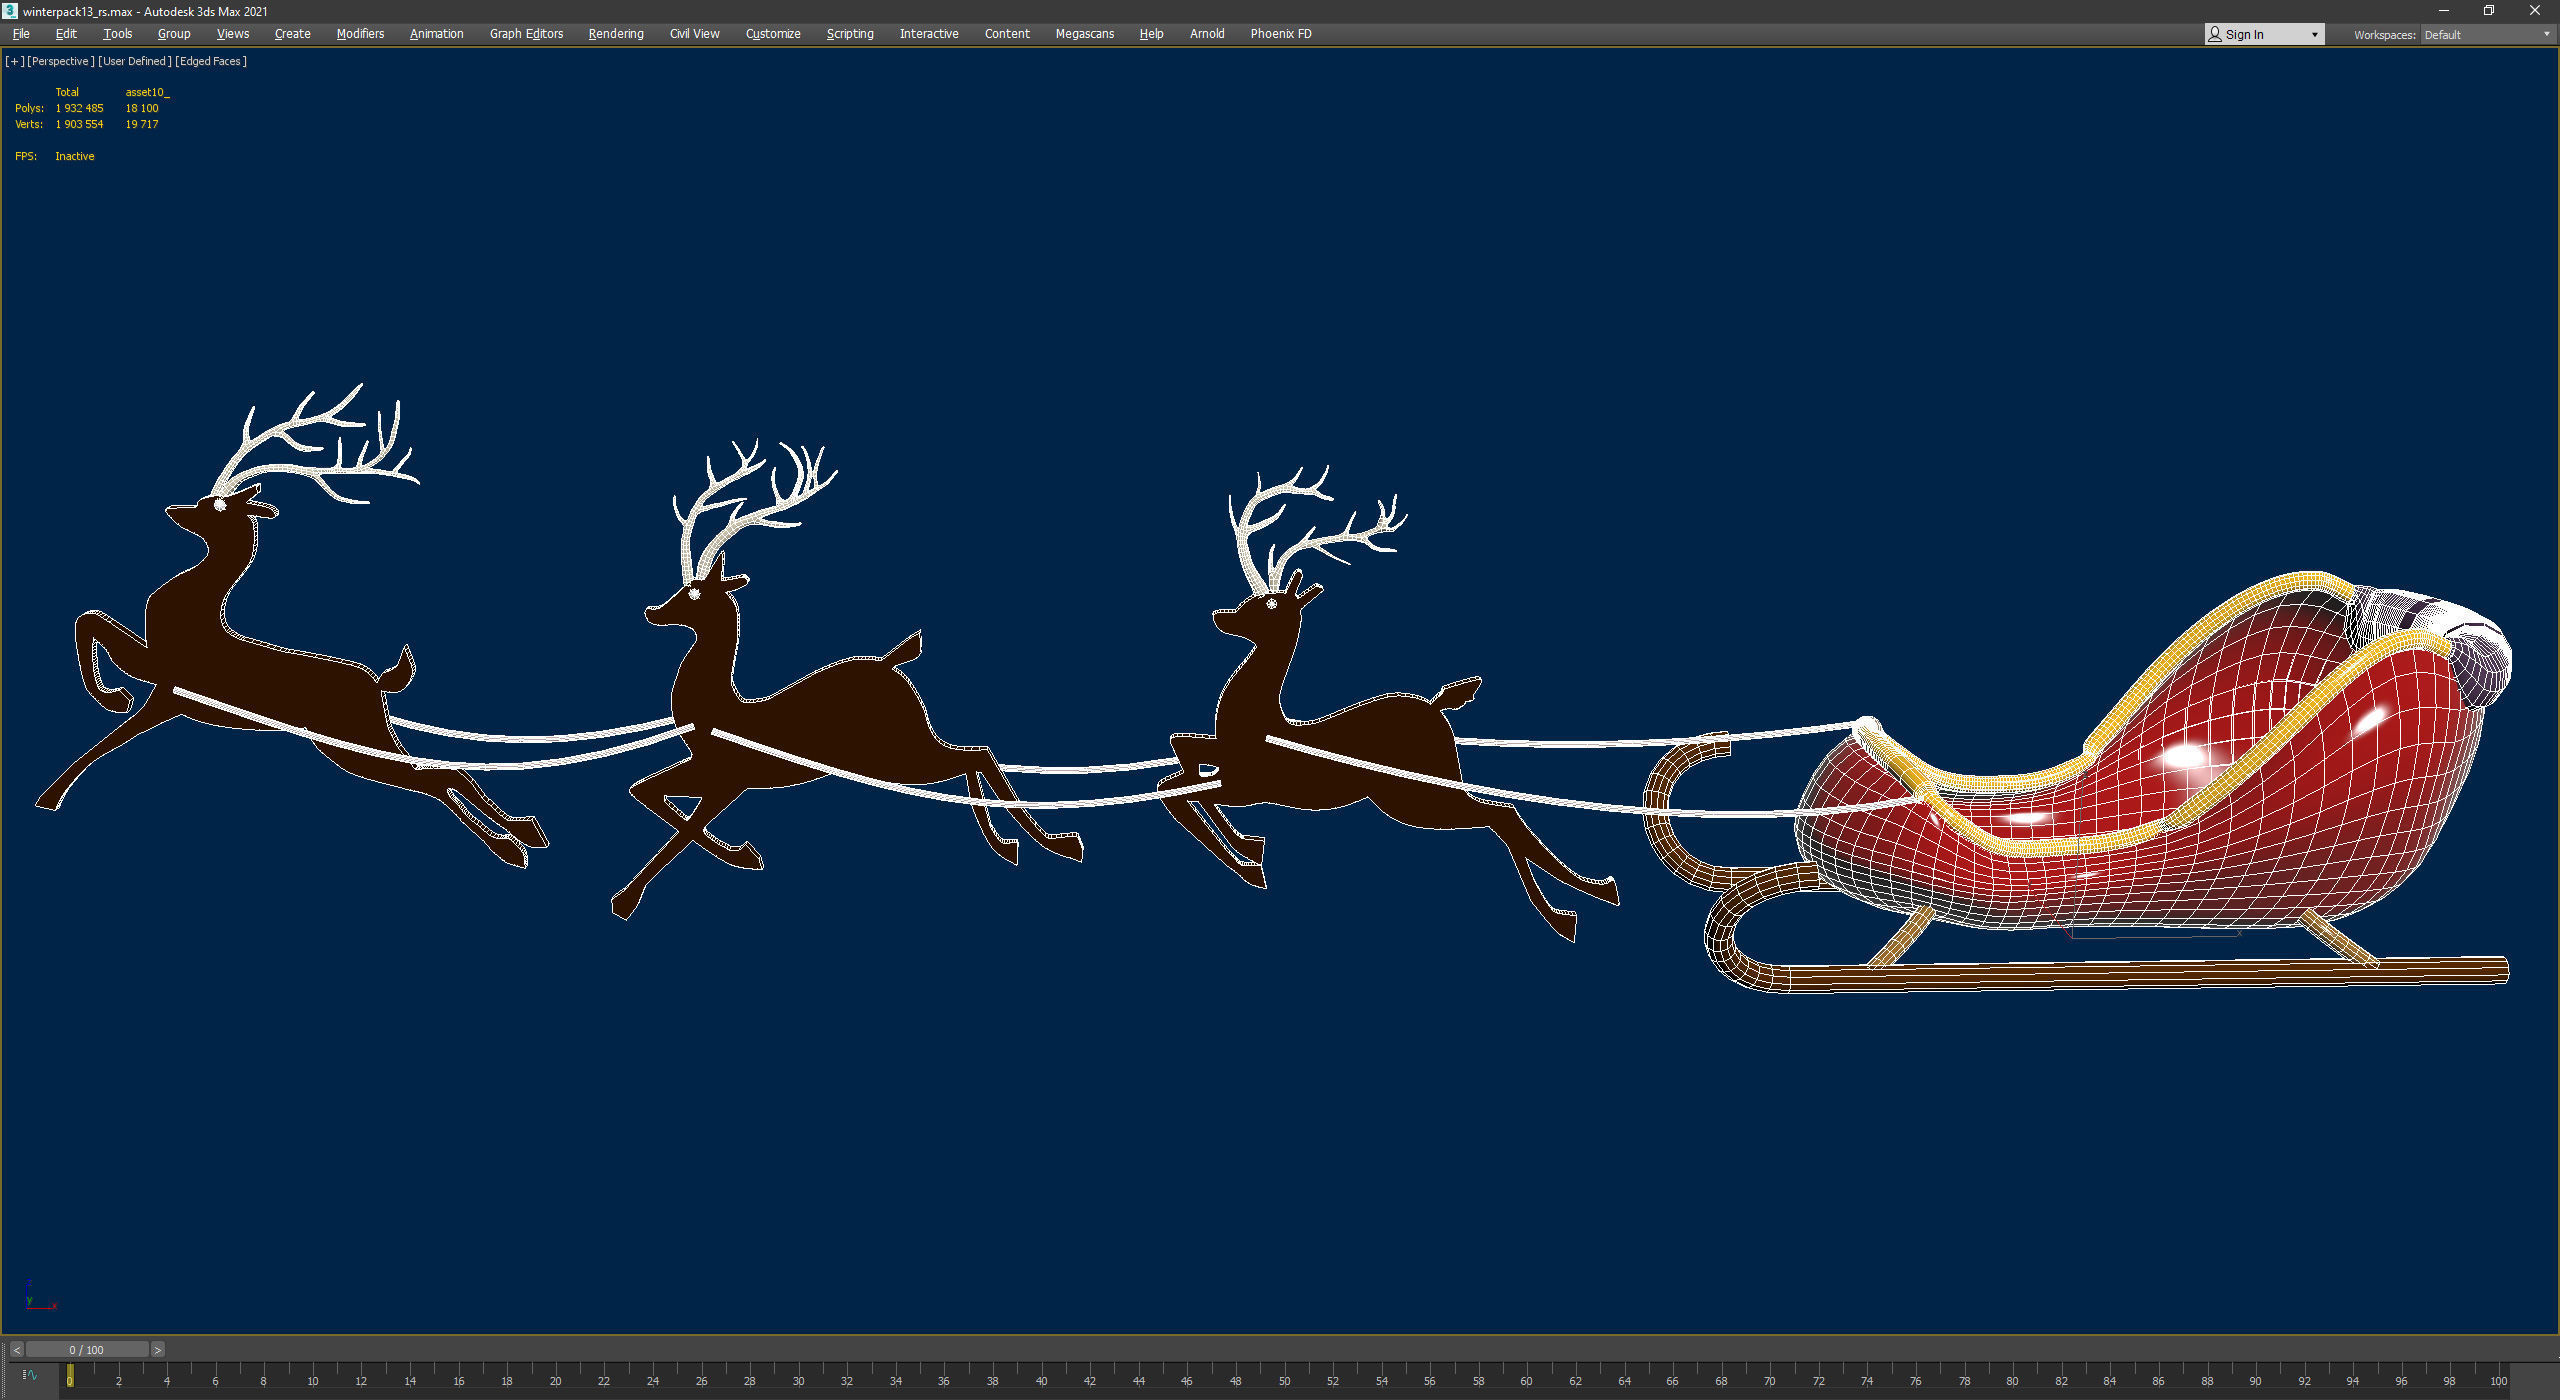Open the Phoenix FD menu
This screenshot has height=1400, width=2560.
point(1280,34)
